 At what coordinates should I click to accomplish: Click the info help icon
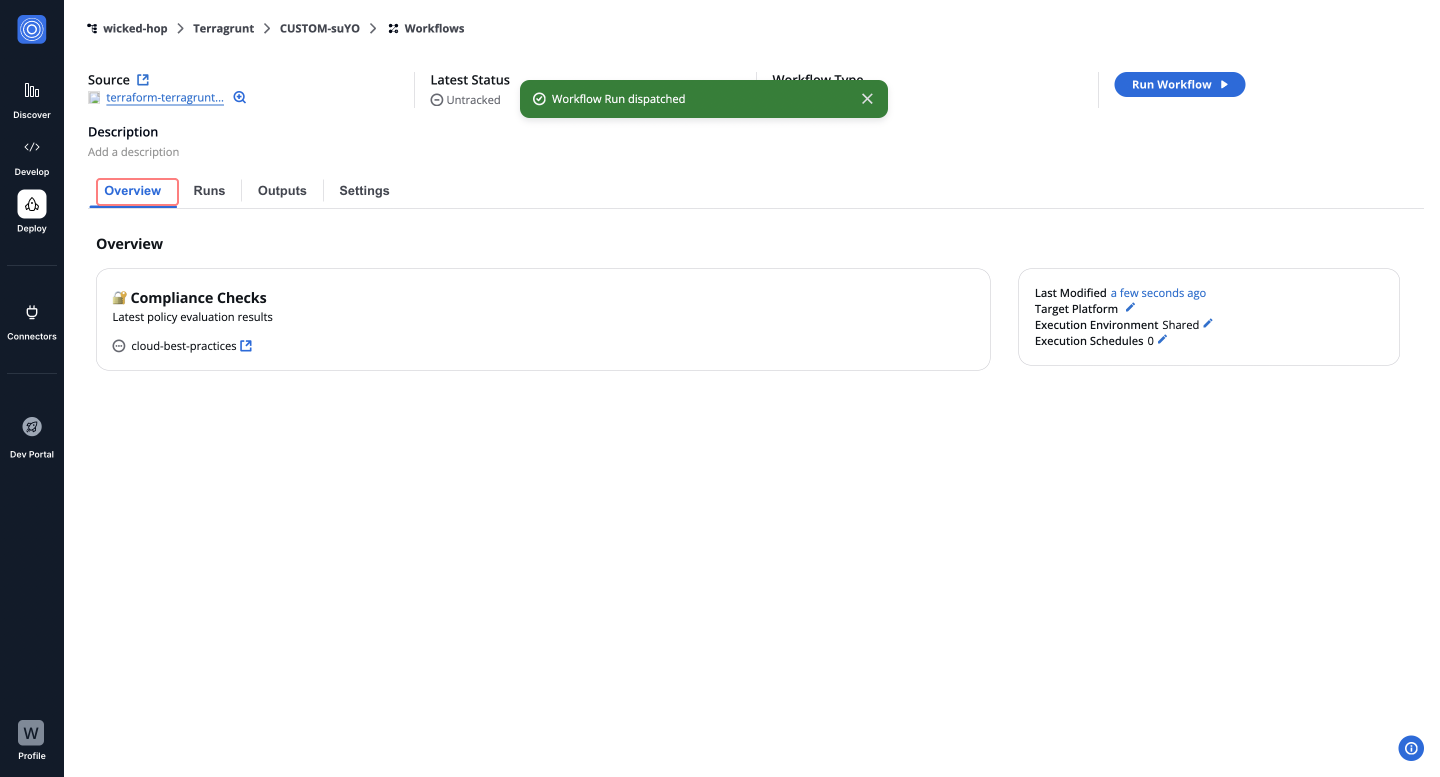coord(1411,748)
